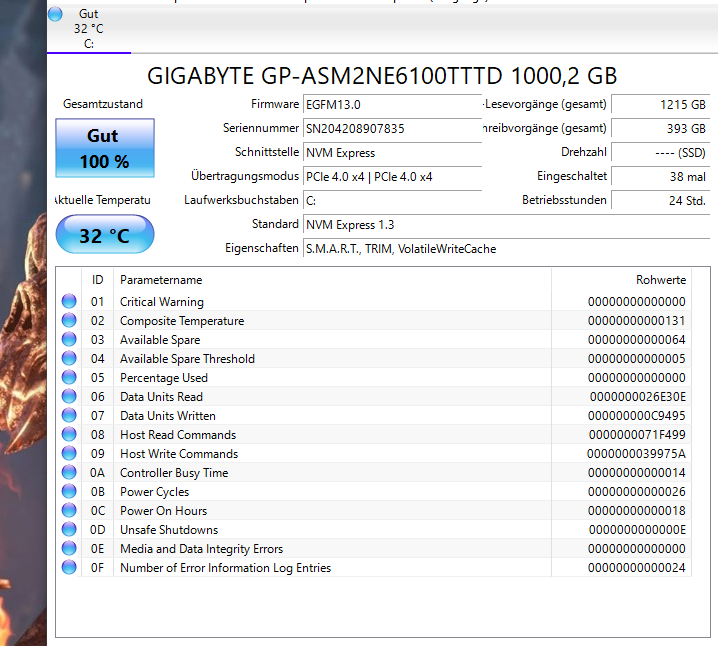Click the Standard field NVM Express 1.3
The image size is (718, 646).
[x=506, y=225]
